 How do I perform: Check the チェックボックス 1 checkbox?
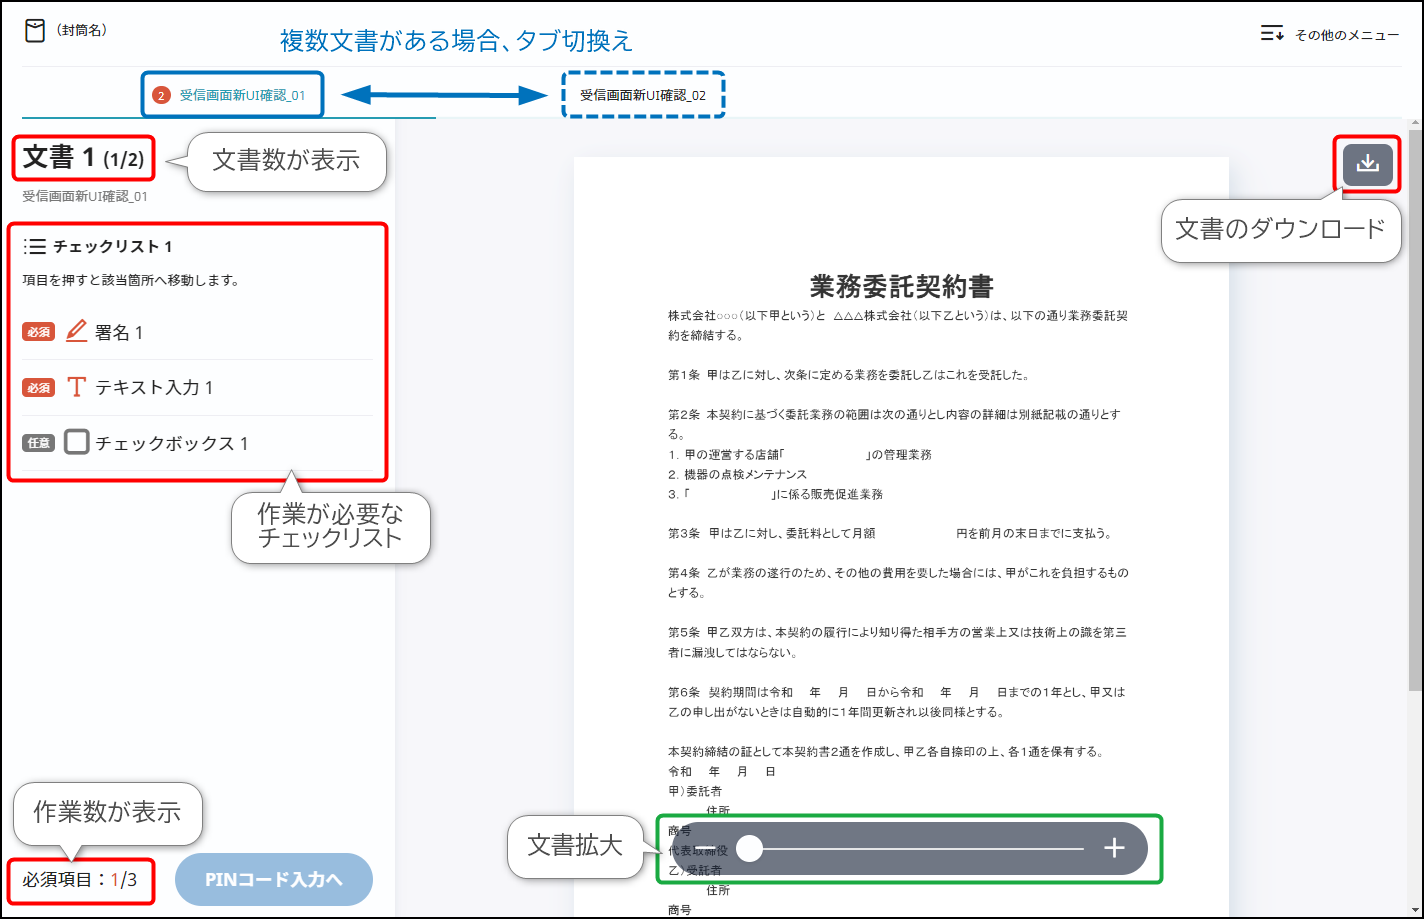point(77,442)
